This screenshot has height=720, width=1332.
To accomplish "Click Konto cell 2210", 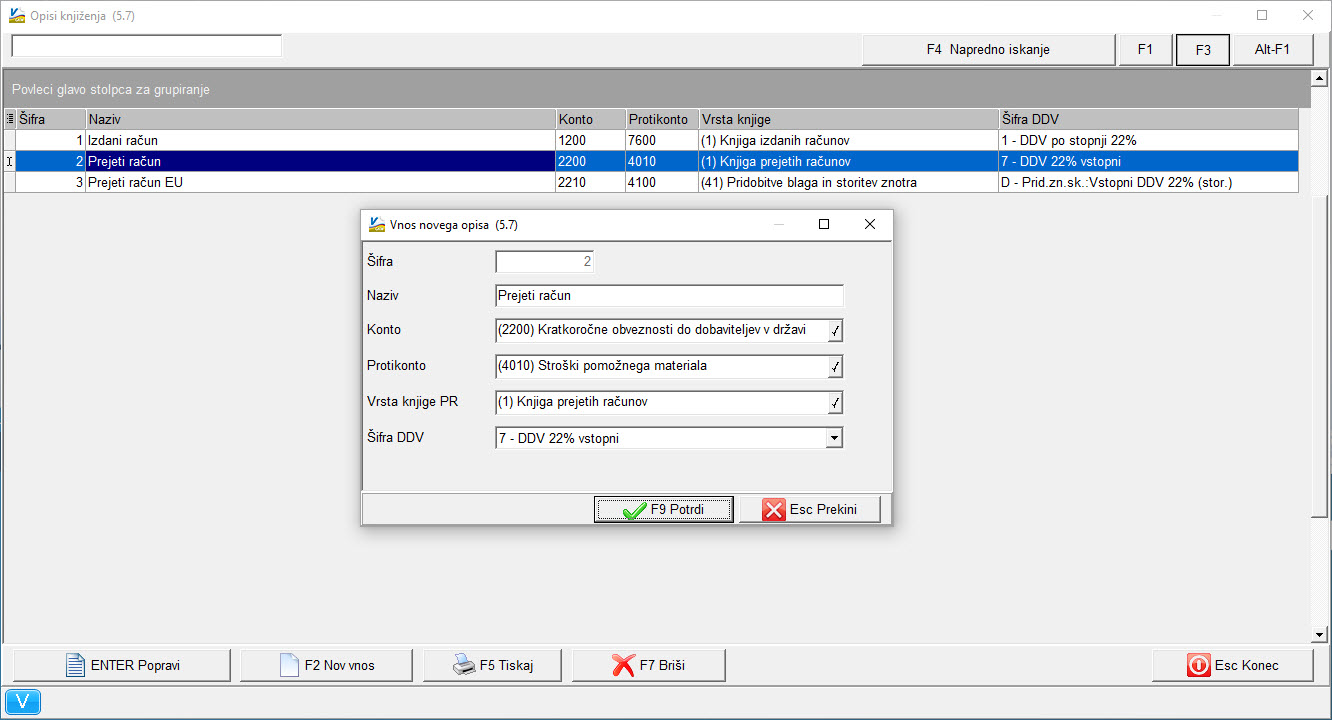I will (591, 182).
